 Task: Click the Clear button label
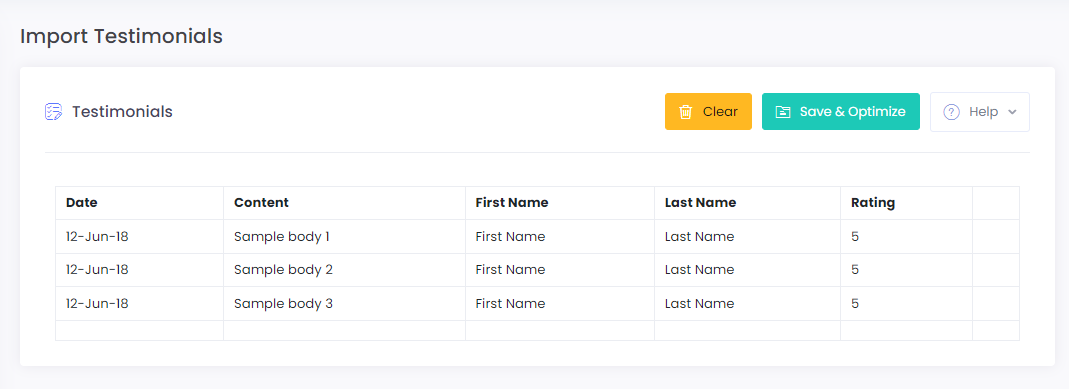(x=720, y=112)
